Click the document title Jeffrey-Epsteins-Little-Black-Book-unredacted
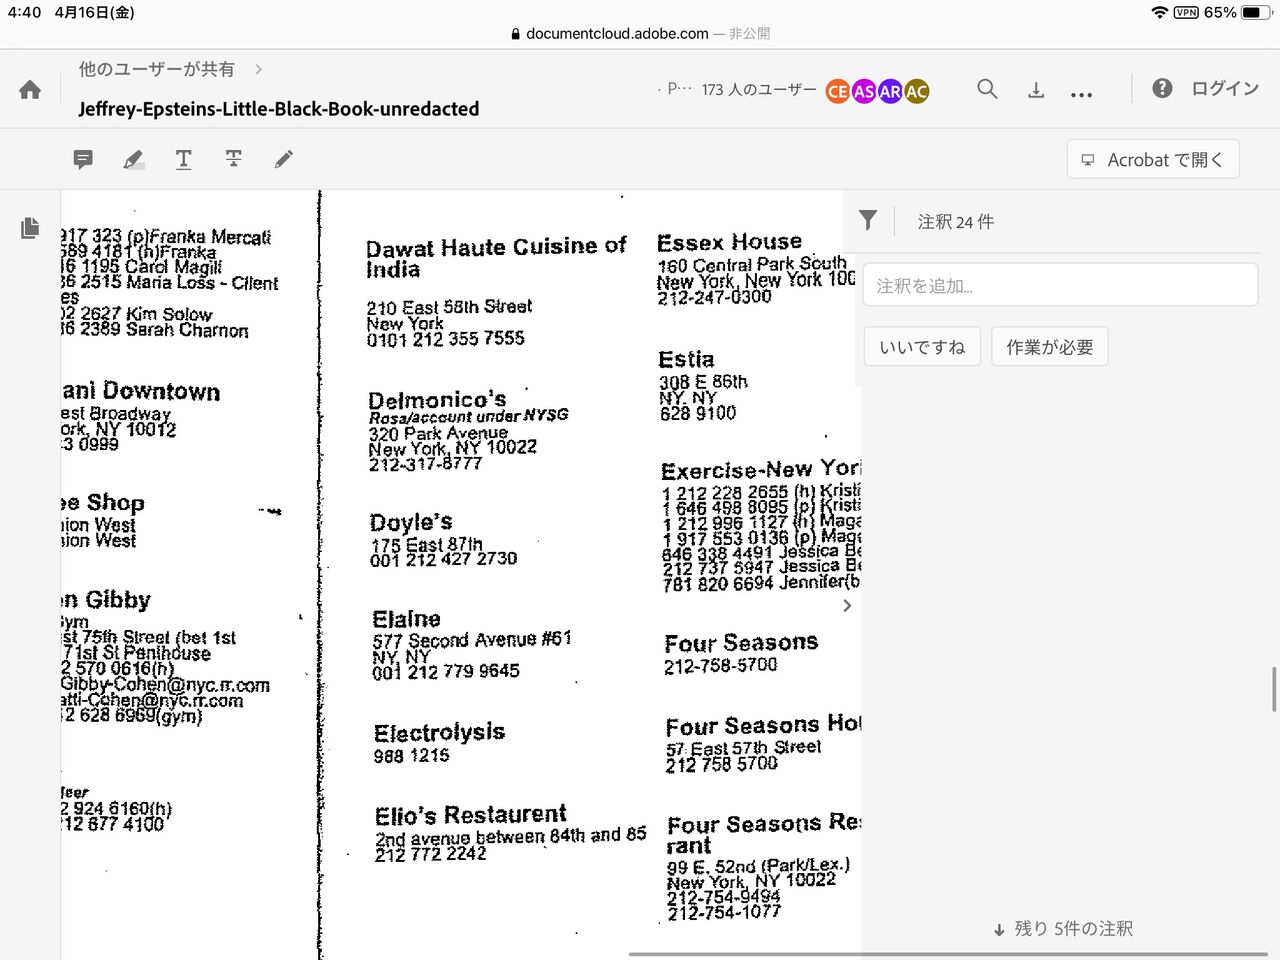 click(x=279, y=108)
